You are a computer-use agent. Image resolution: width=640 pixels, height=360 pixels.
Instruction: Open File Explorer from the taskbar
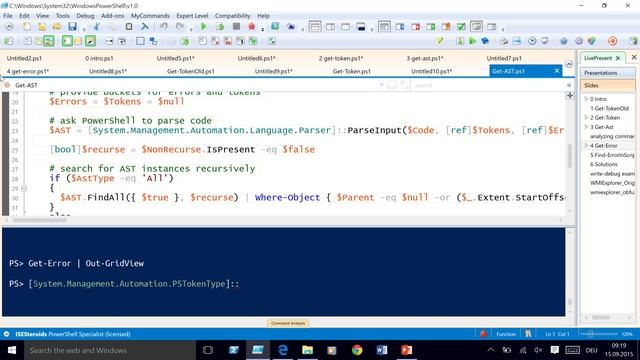(x=307, y=350)
